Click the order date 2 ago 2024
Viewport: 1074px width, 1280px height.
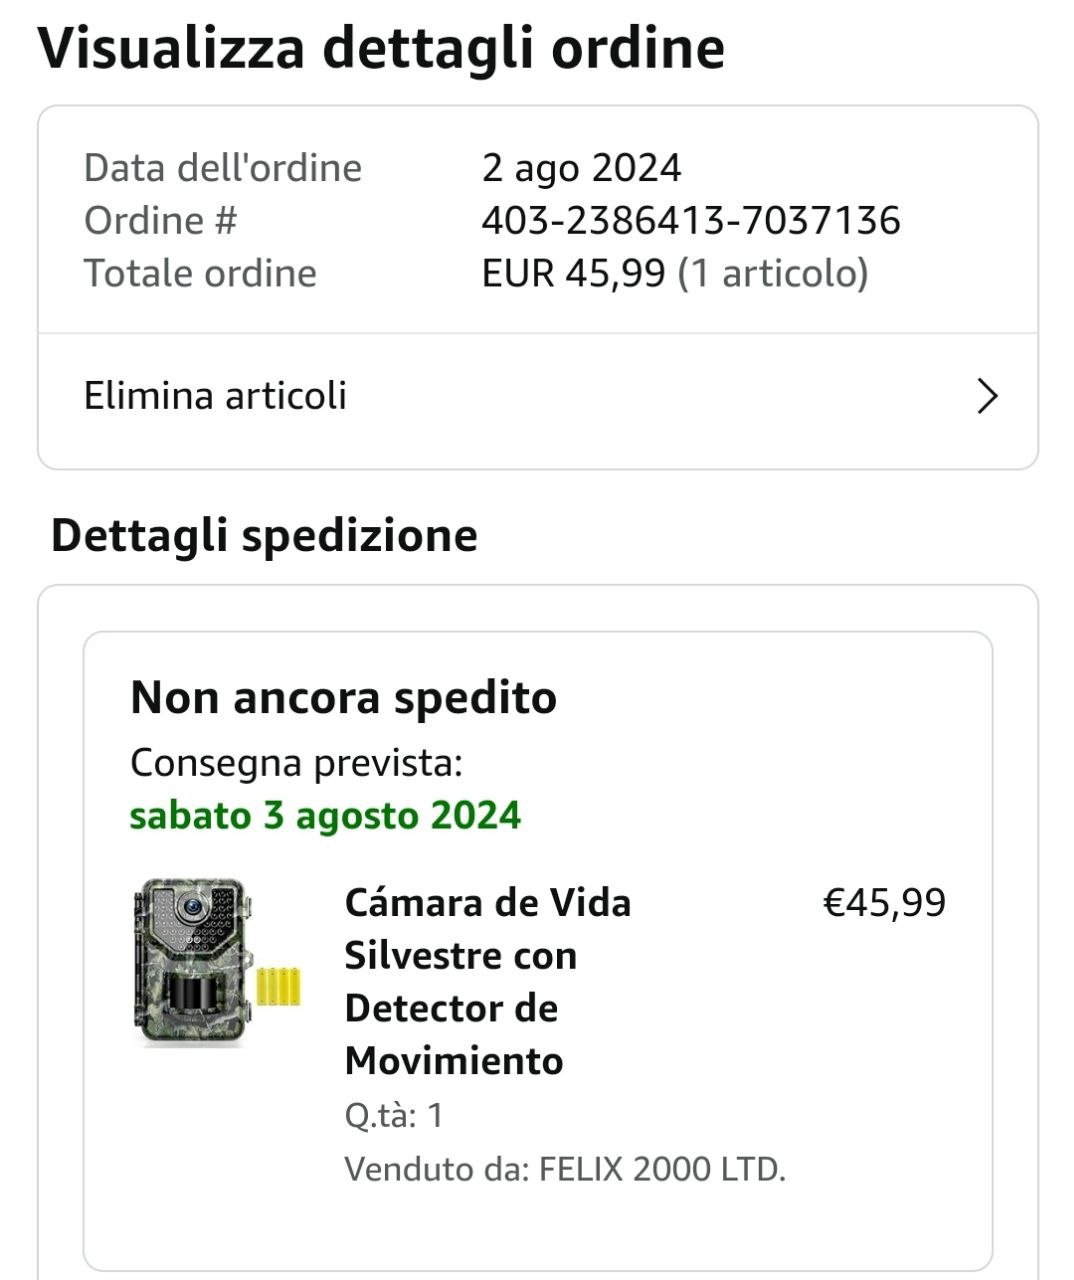point(581,168)
